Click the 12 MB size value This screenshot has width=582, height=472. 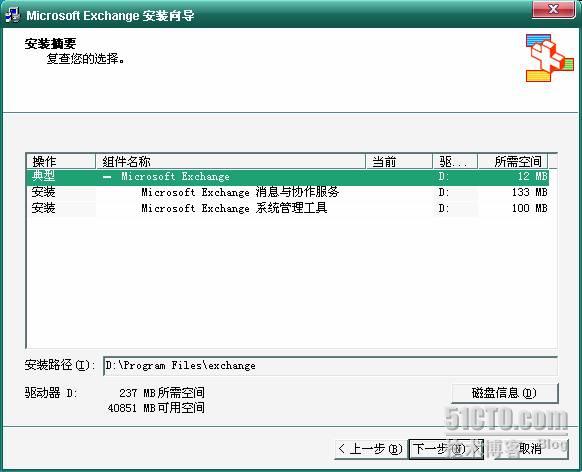tap(533, 176)
